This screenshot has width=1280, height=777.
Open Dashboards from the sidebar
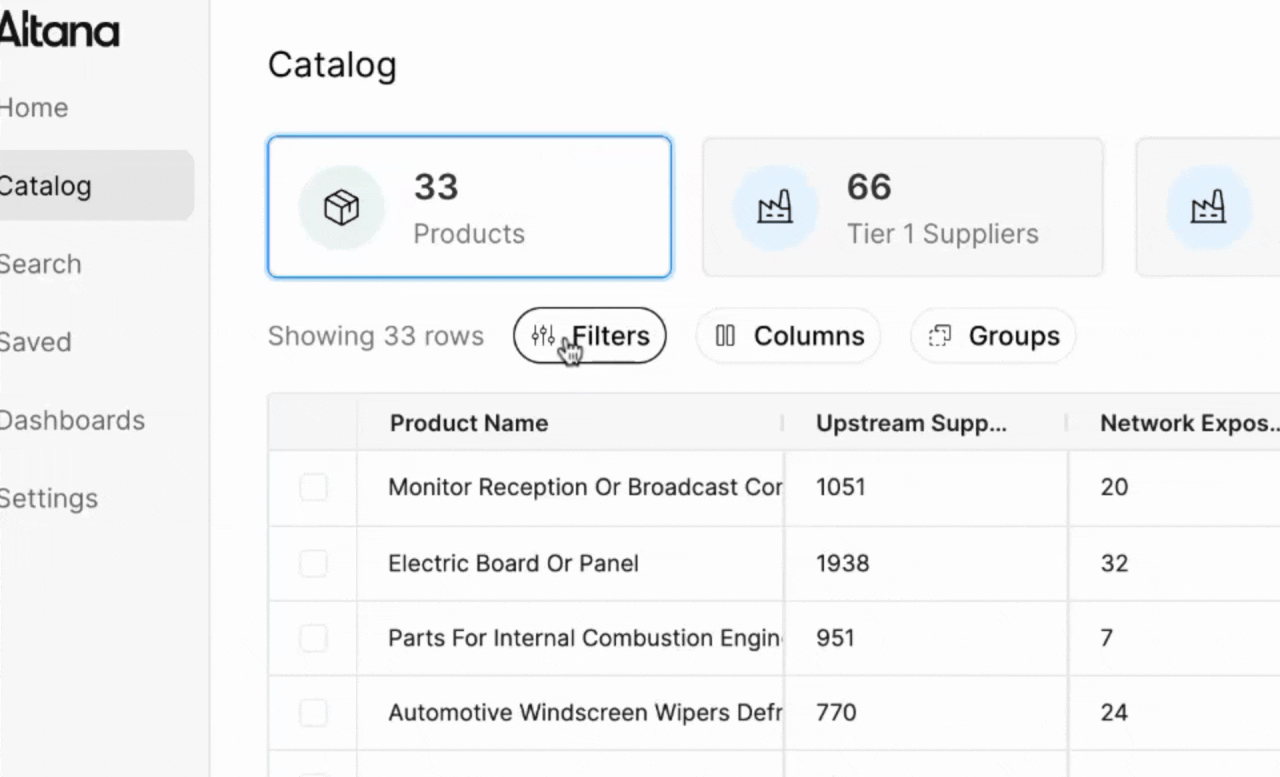(x=72, y=420)
